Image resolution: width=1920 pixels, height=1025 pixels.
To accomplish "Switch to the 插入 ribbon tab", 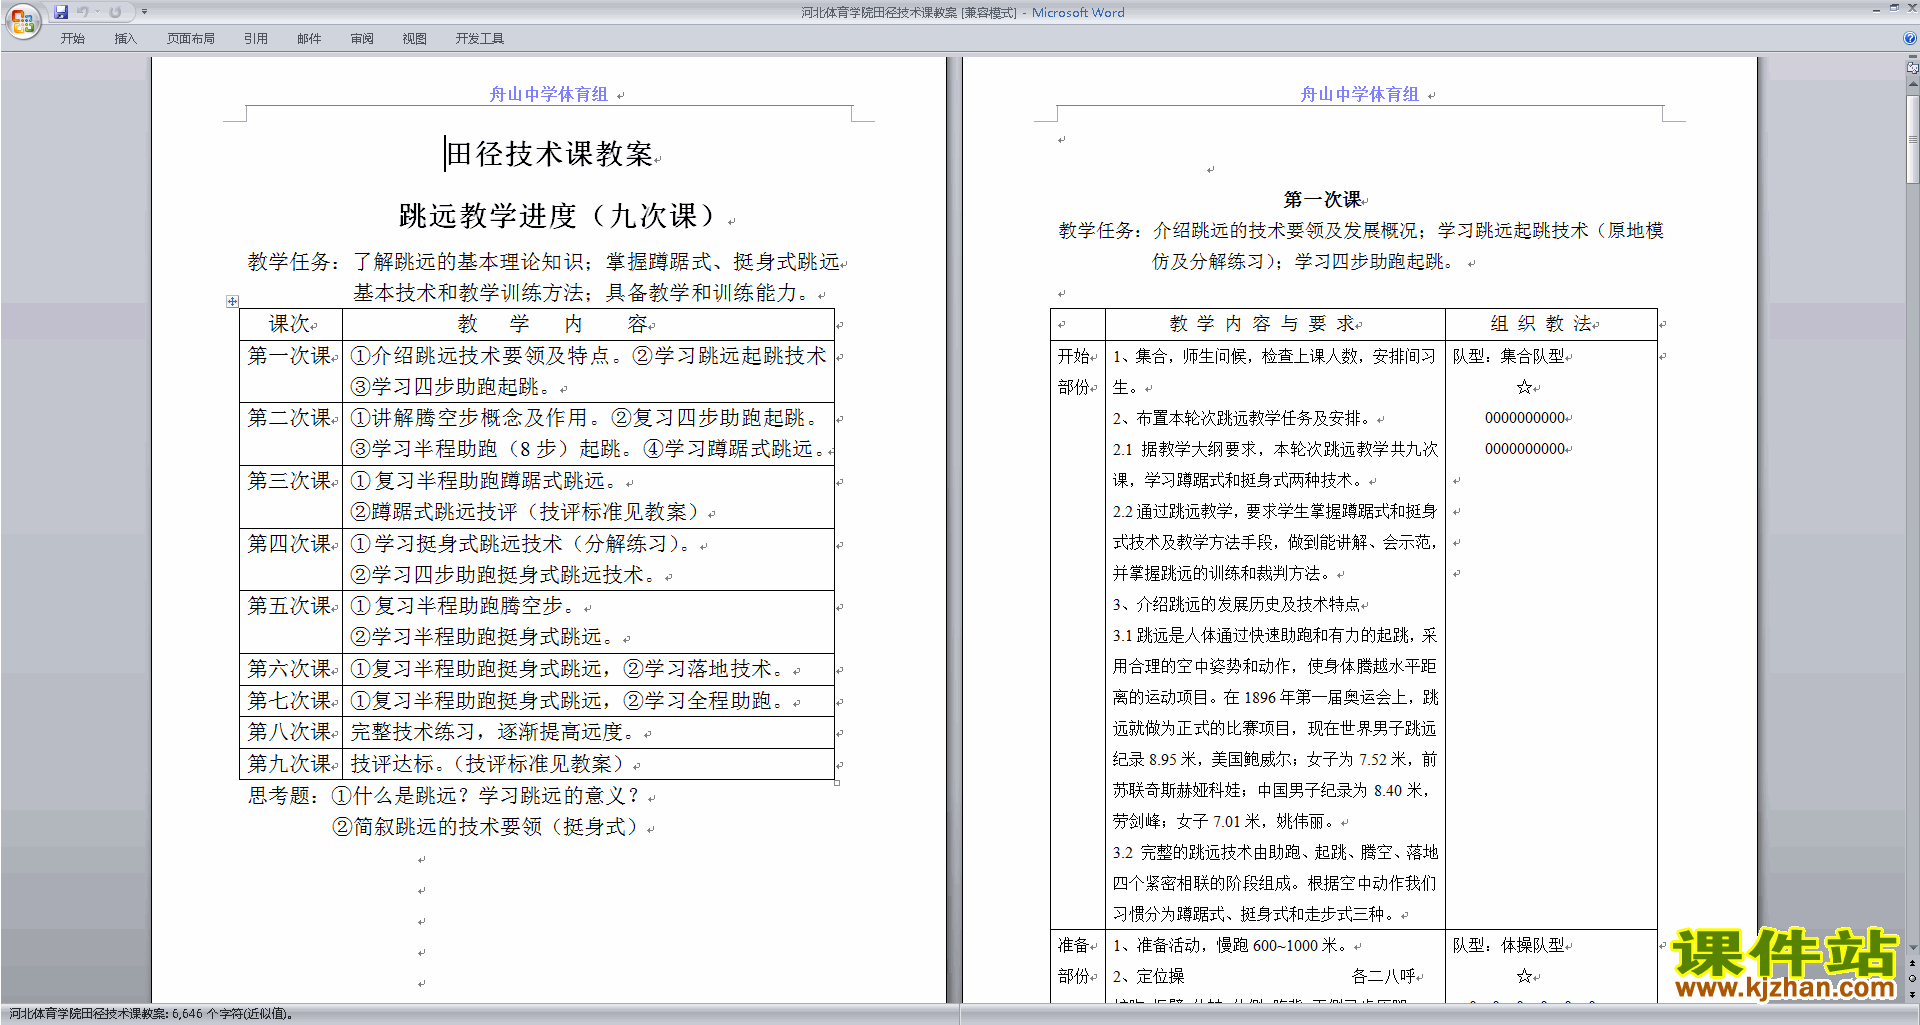I will (125, 38).
